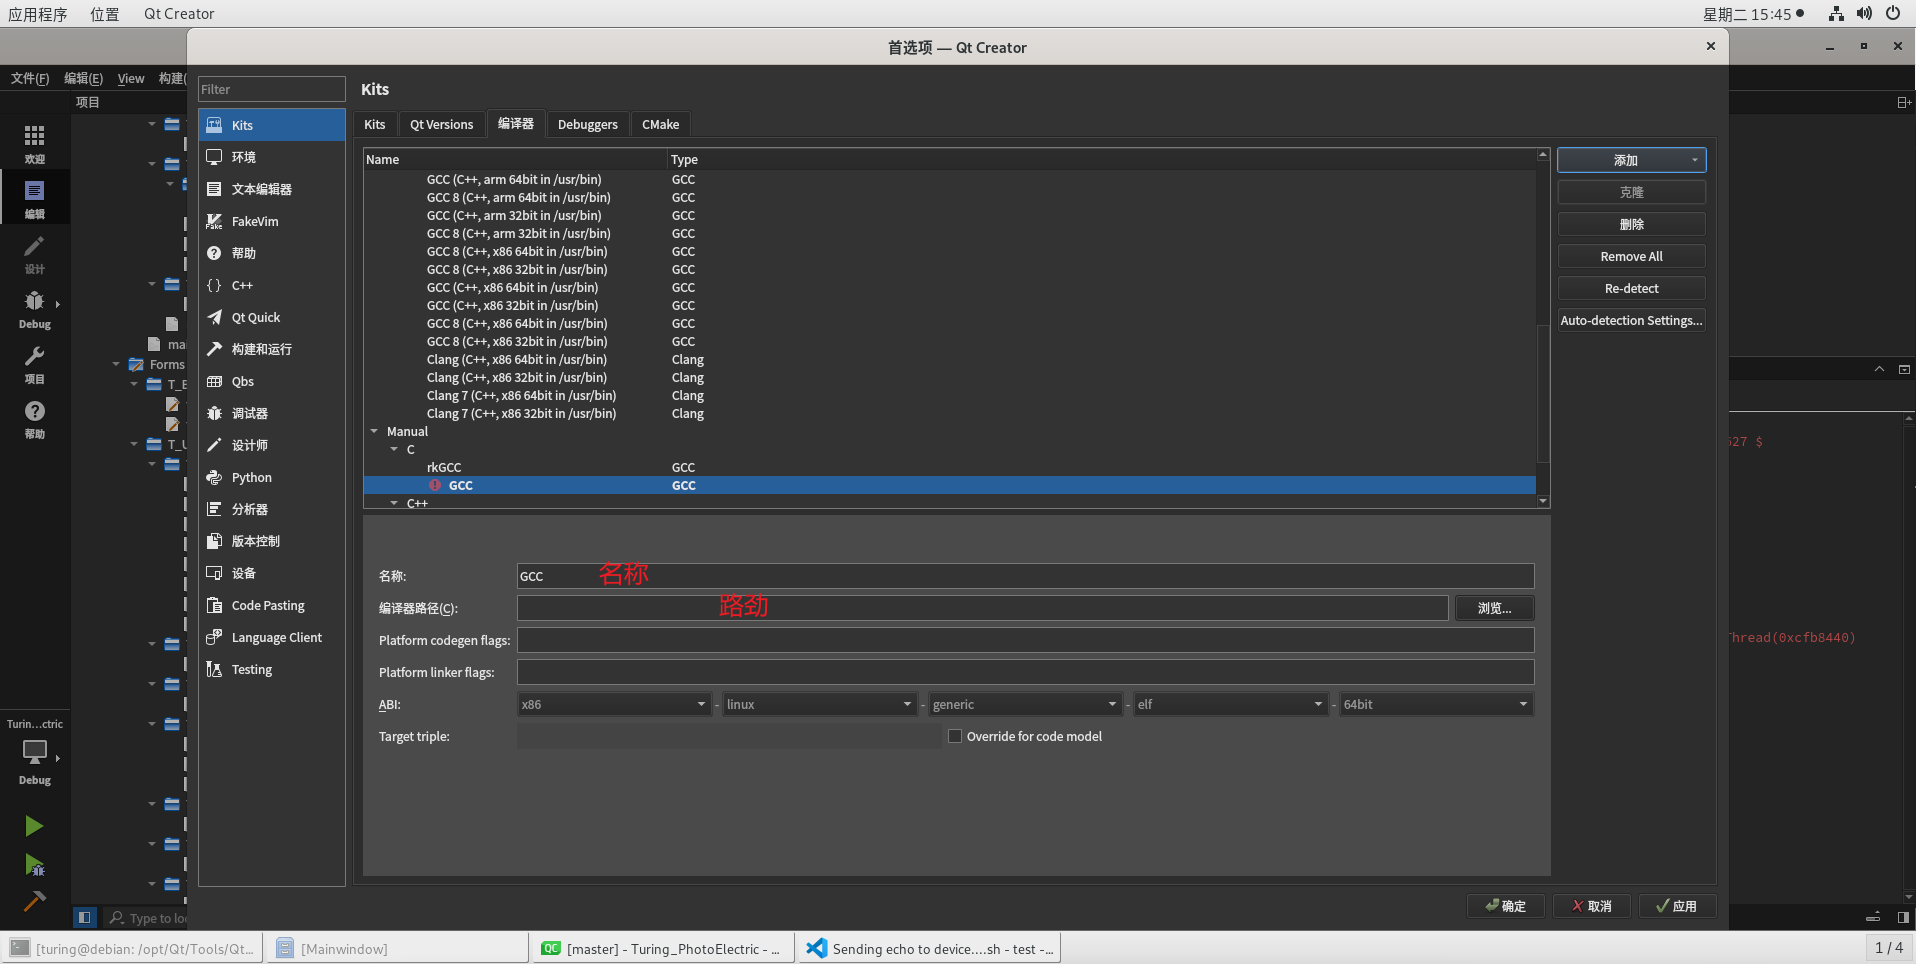Viewport: 1916px width, 964px height.
Task: Switch to the Qt Versions tab
Action: coord(441,124)
